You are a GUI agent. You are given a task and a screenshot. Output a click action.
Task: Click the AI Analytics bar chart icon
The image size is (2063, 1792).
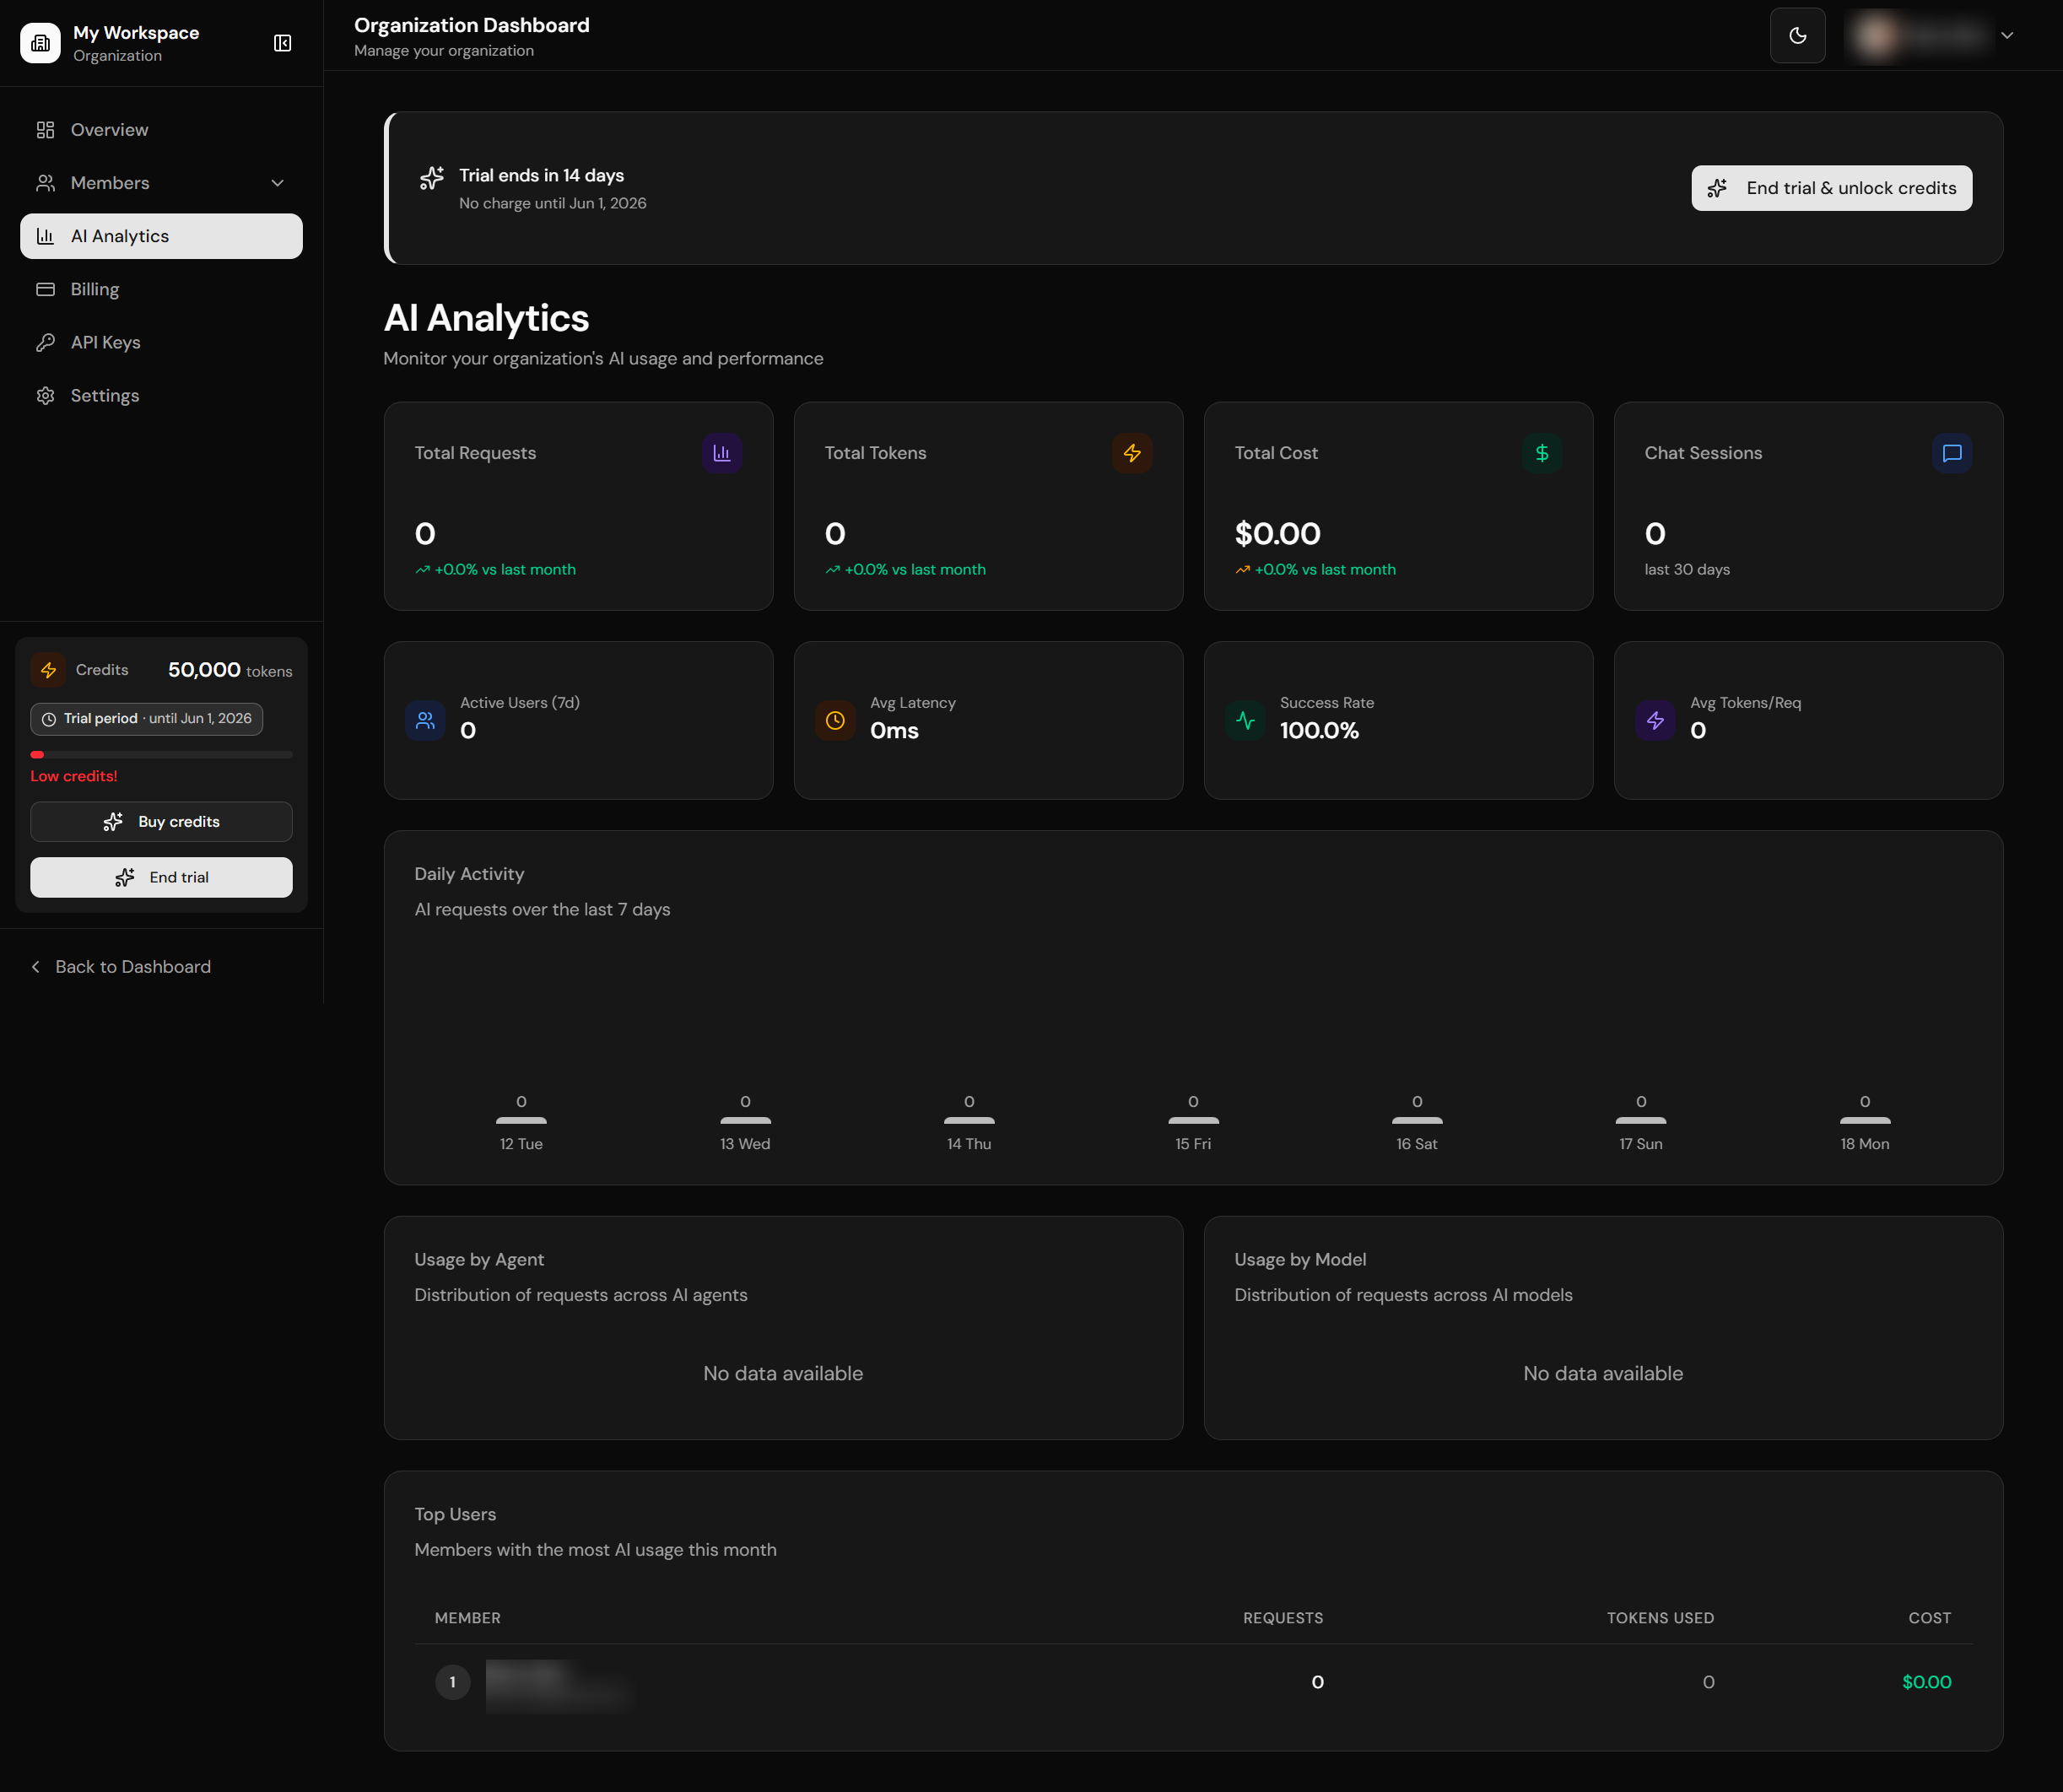click(x=45, y=236)
